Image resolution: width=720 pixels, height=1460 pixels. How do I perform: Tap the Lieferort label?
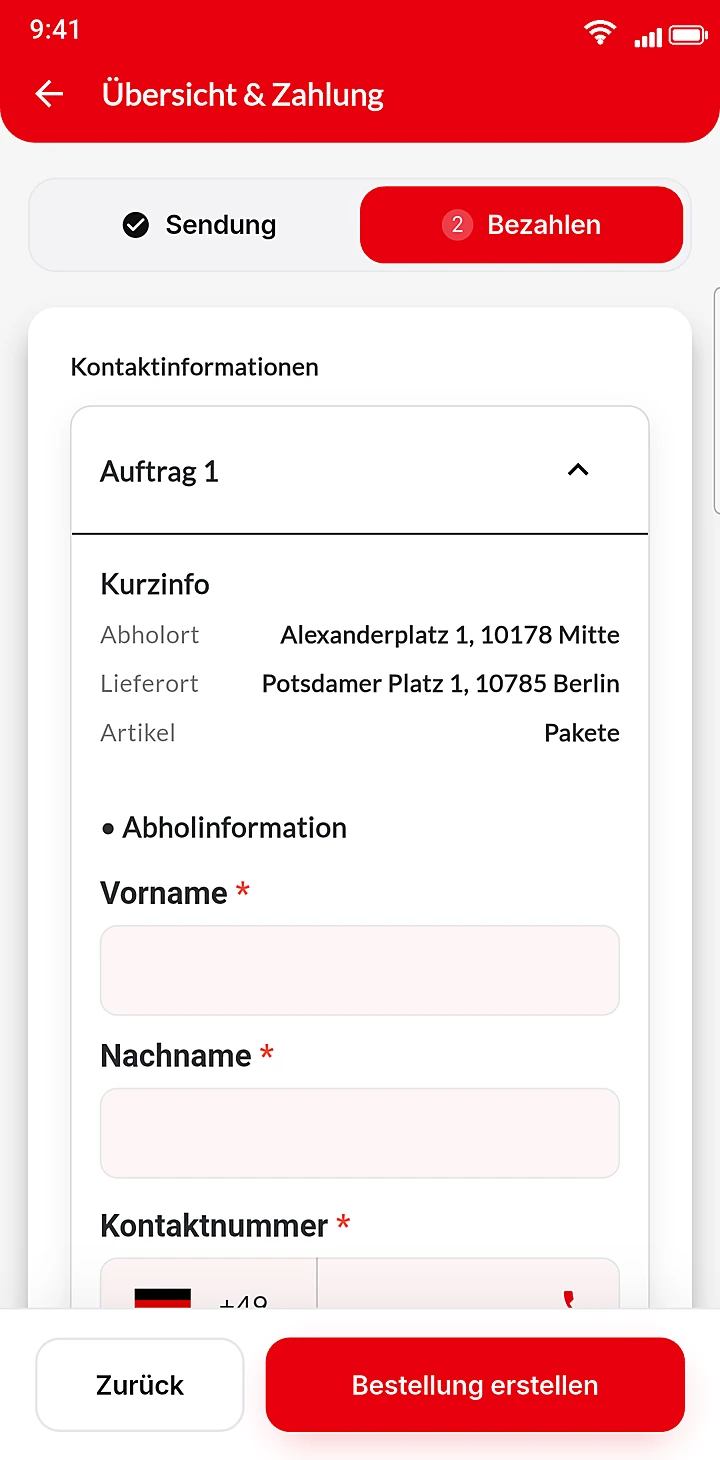tap(150, 684)
